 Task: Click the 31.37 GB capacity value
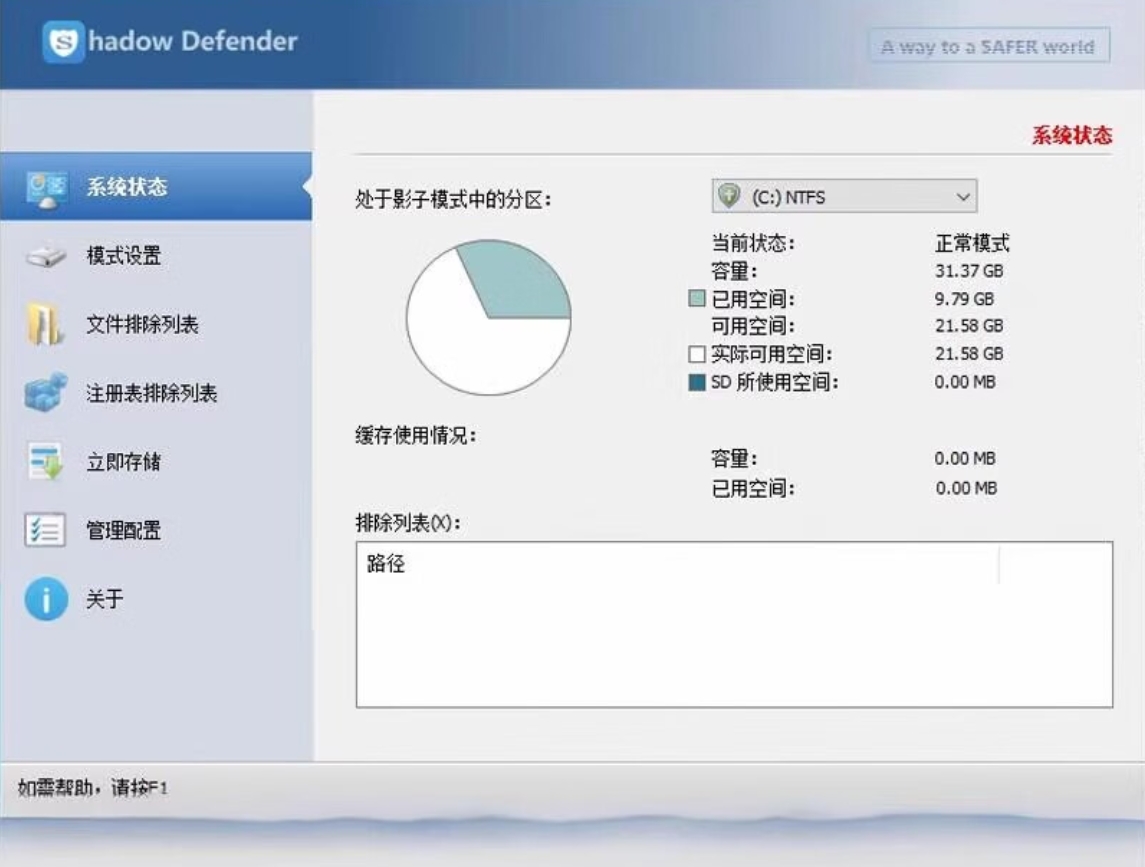(969, 271)
